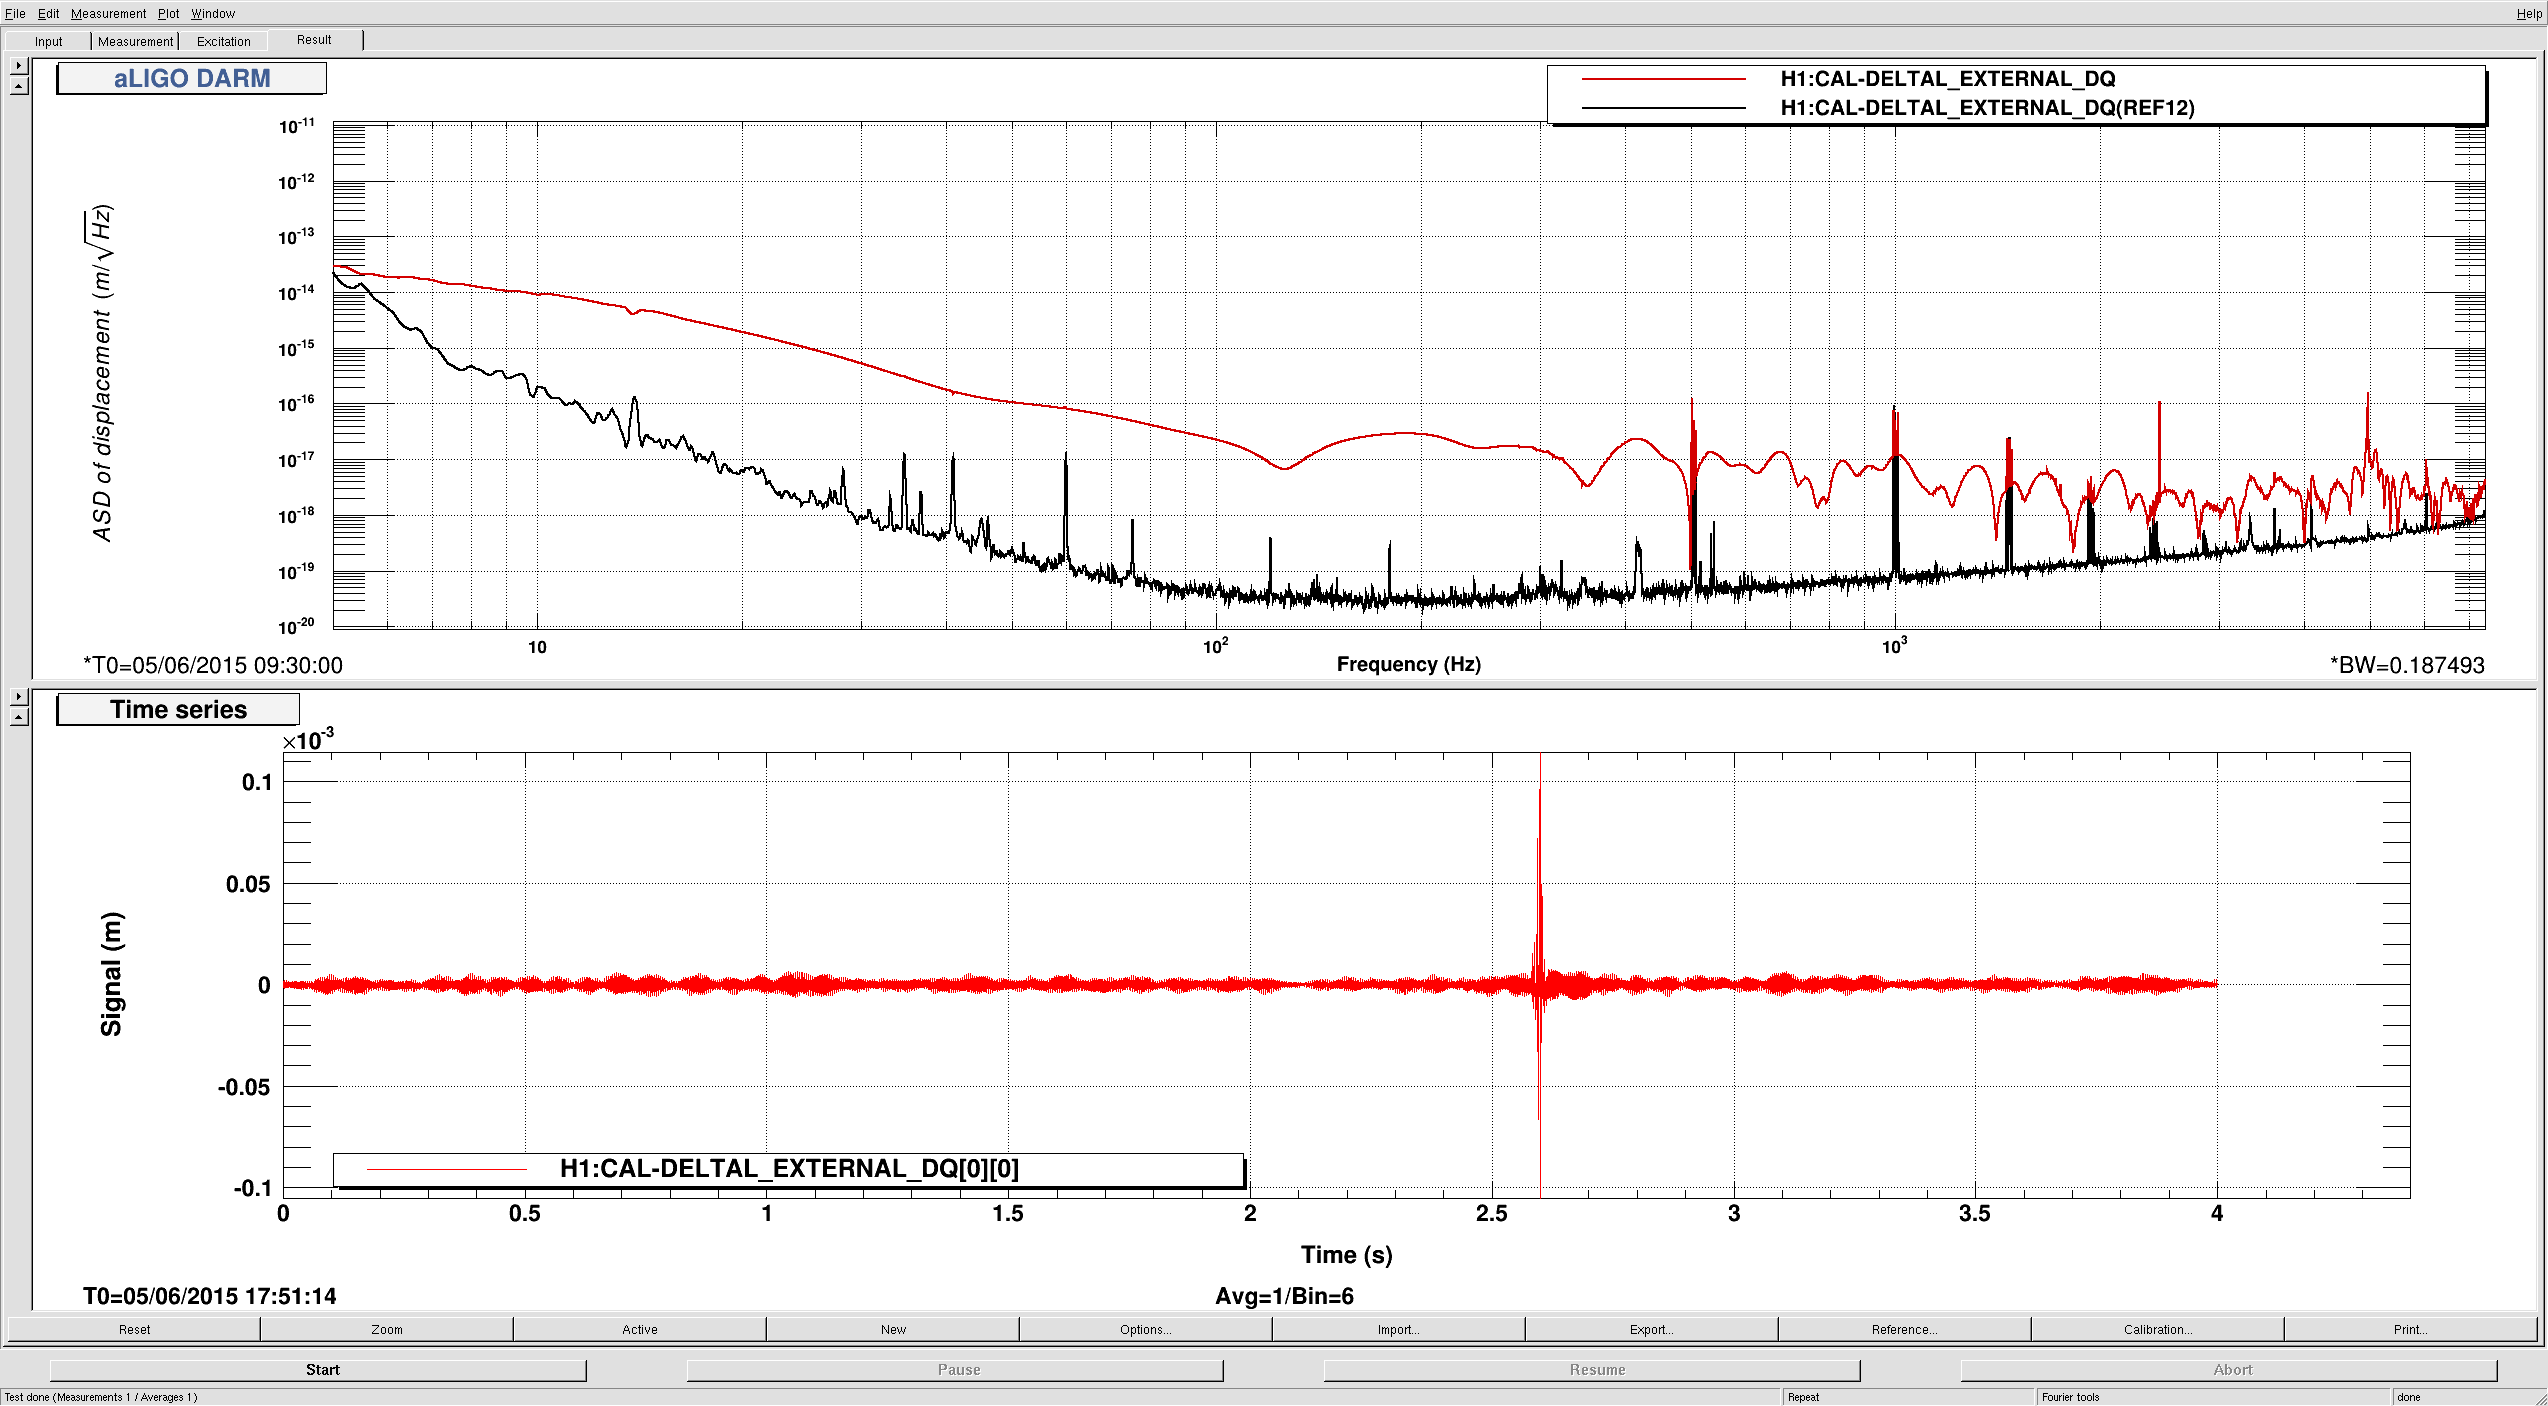The height and width of the screenshot is (1406, 2548).
Task: Select the Result tab
Action: pos(314,40)
